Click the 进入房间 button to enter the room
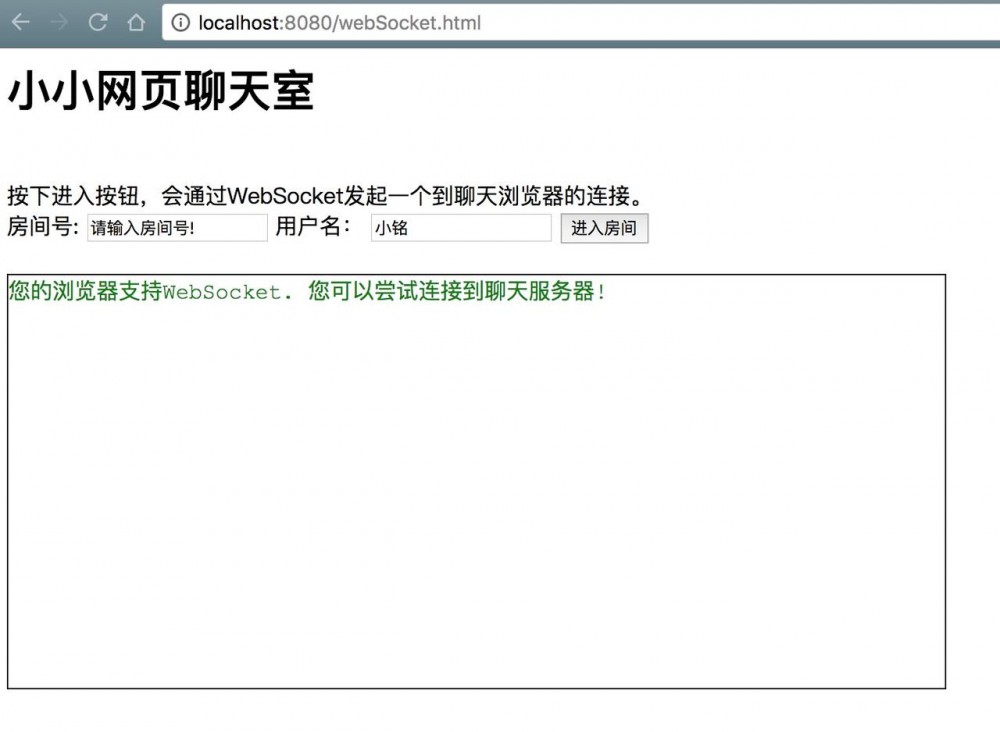This screenshot has height=732, width=1000. pyautogui.click(x=604, y=228)
